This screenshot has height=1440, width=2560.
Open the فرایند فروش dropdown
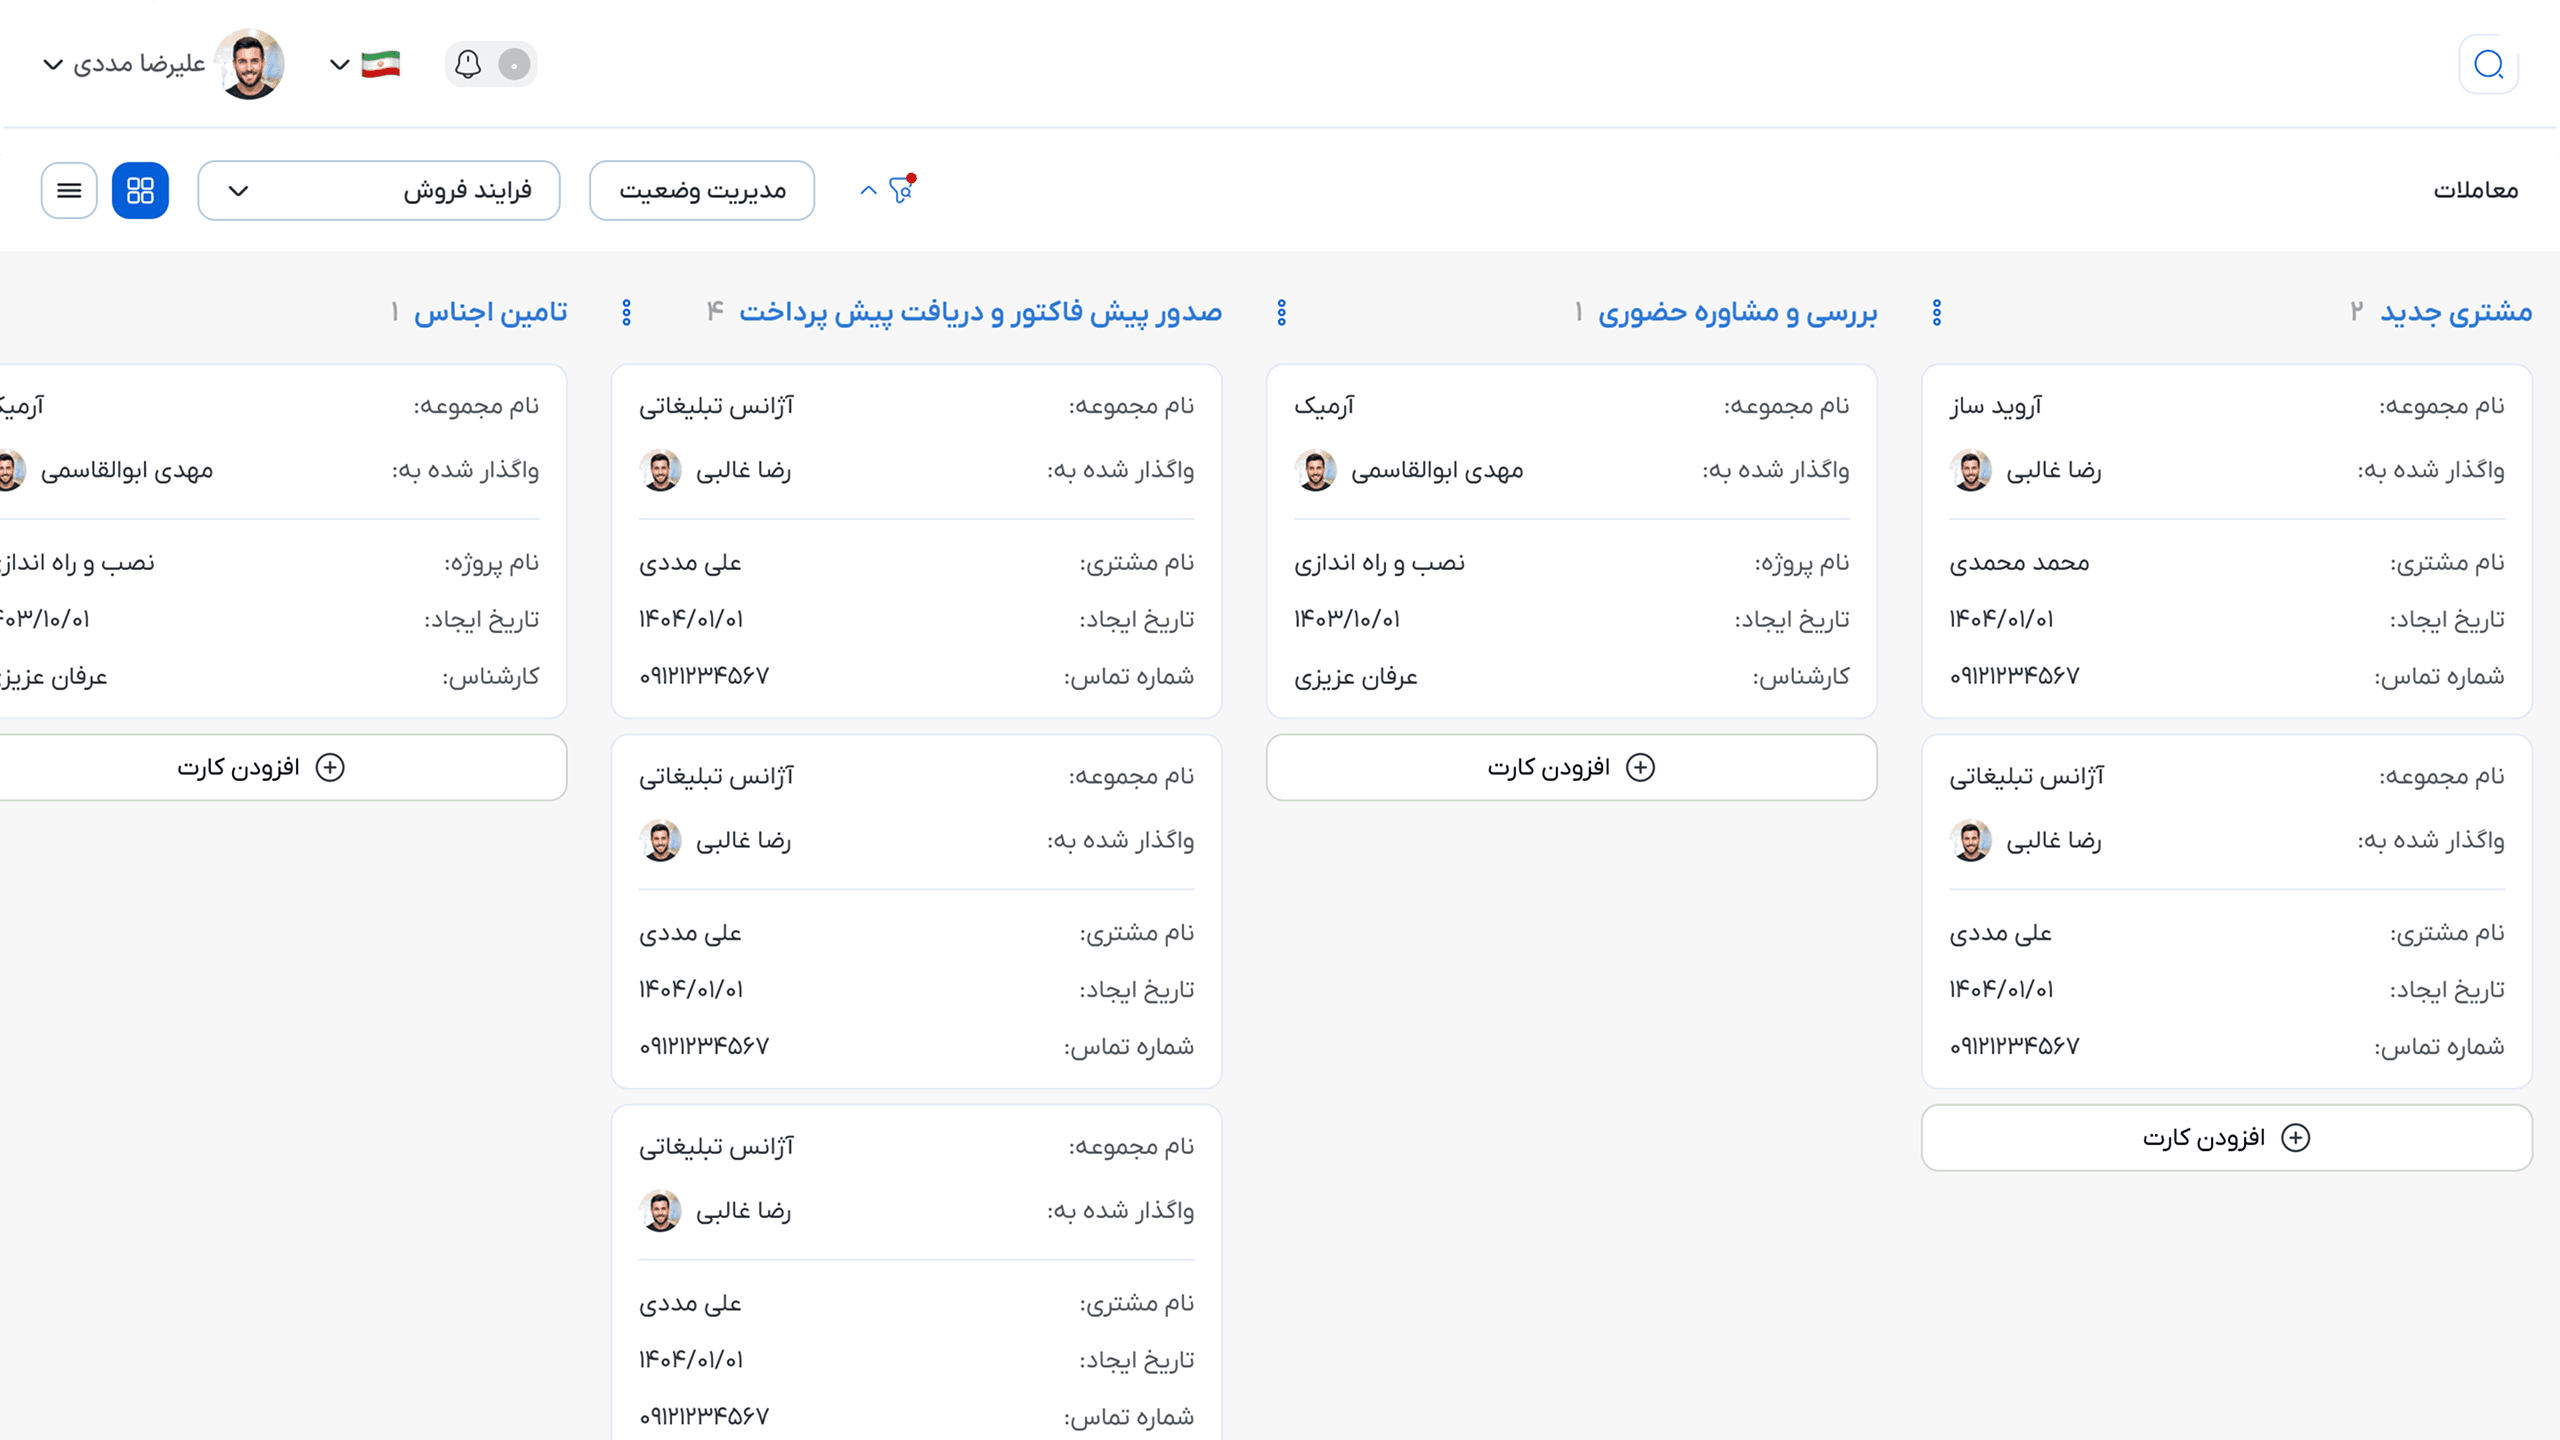pyautogui.click(x=378, y=190)
